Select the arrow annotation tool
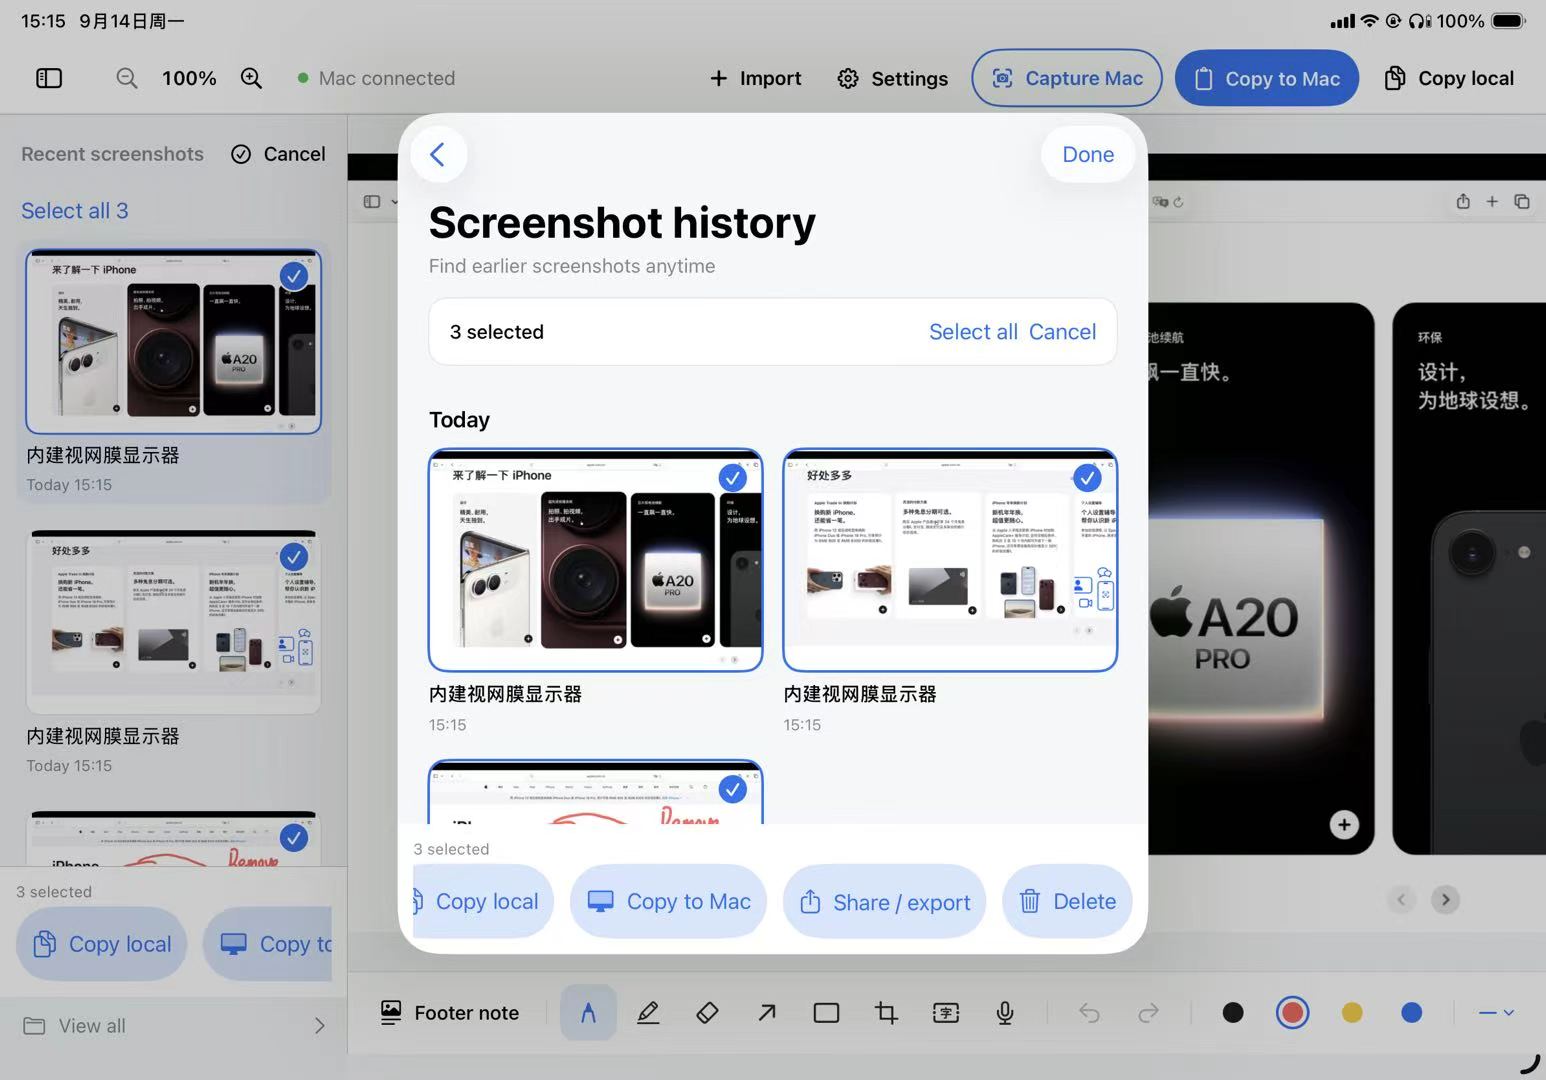Image resolution: width=1546 pixels, height=1080 pixels. point(767,1013)
